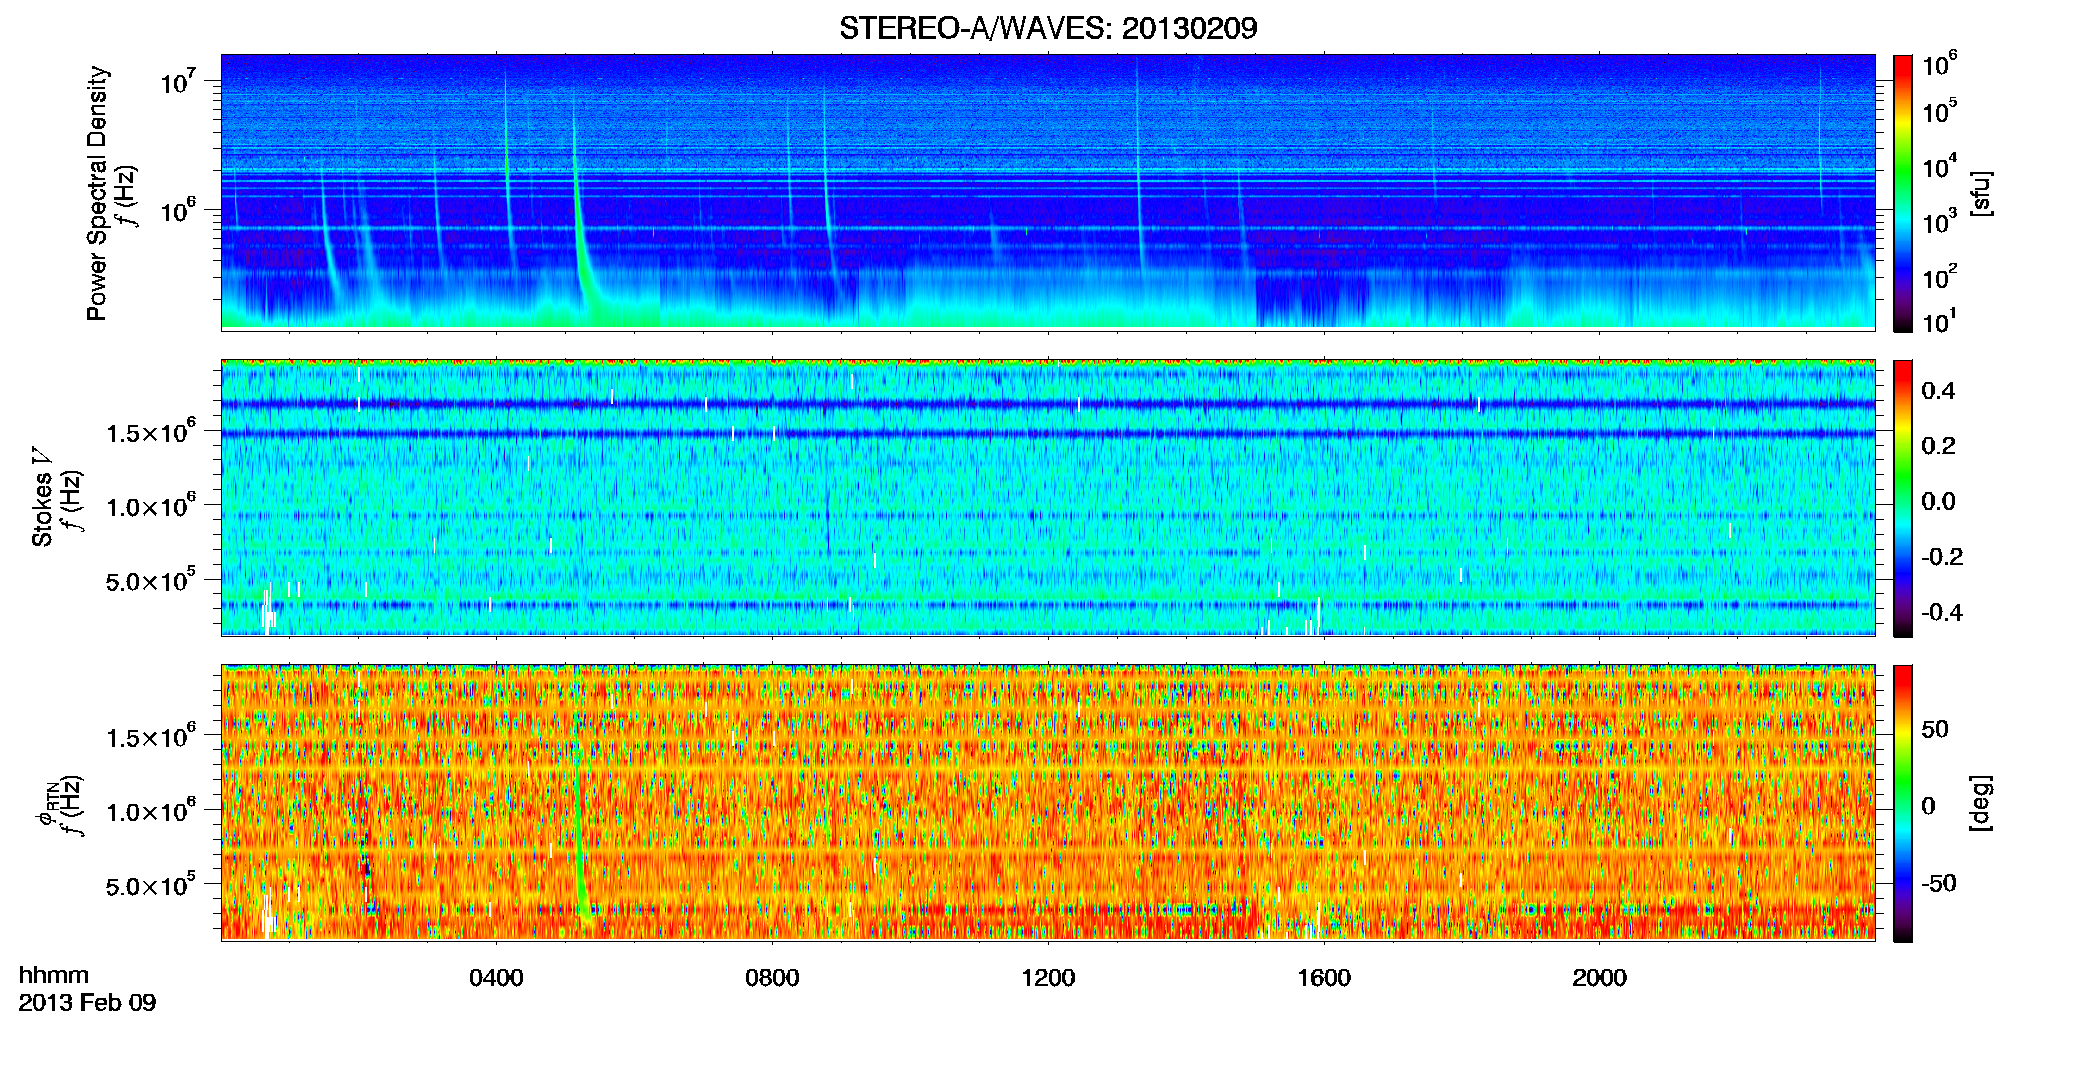
Task: Select the -0.2 value on the Stokes V color bar
Action: tap(1942, 557)
